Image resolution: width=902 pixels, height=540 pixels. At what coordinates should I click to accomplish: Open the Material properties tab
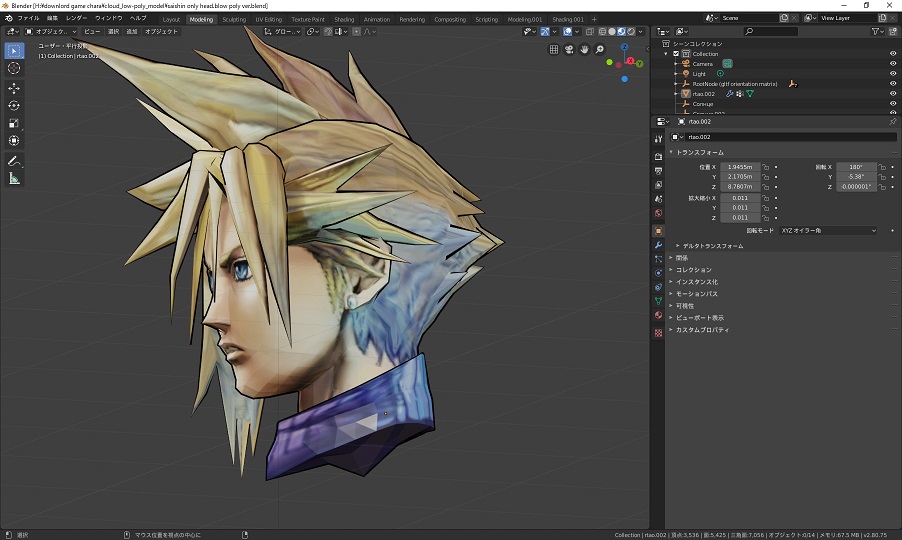[x=658, y=315]
